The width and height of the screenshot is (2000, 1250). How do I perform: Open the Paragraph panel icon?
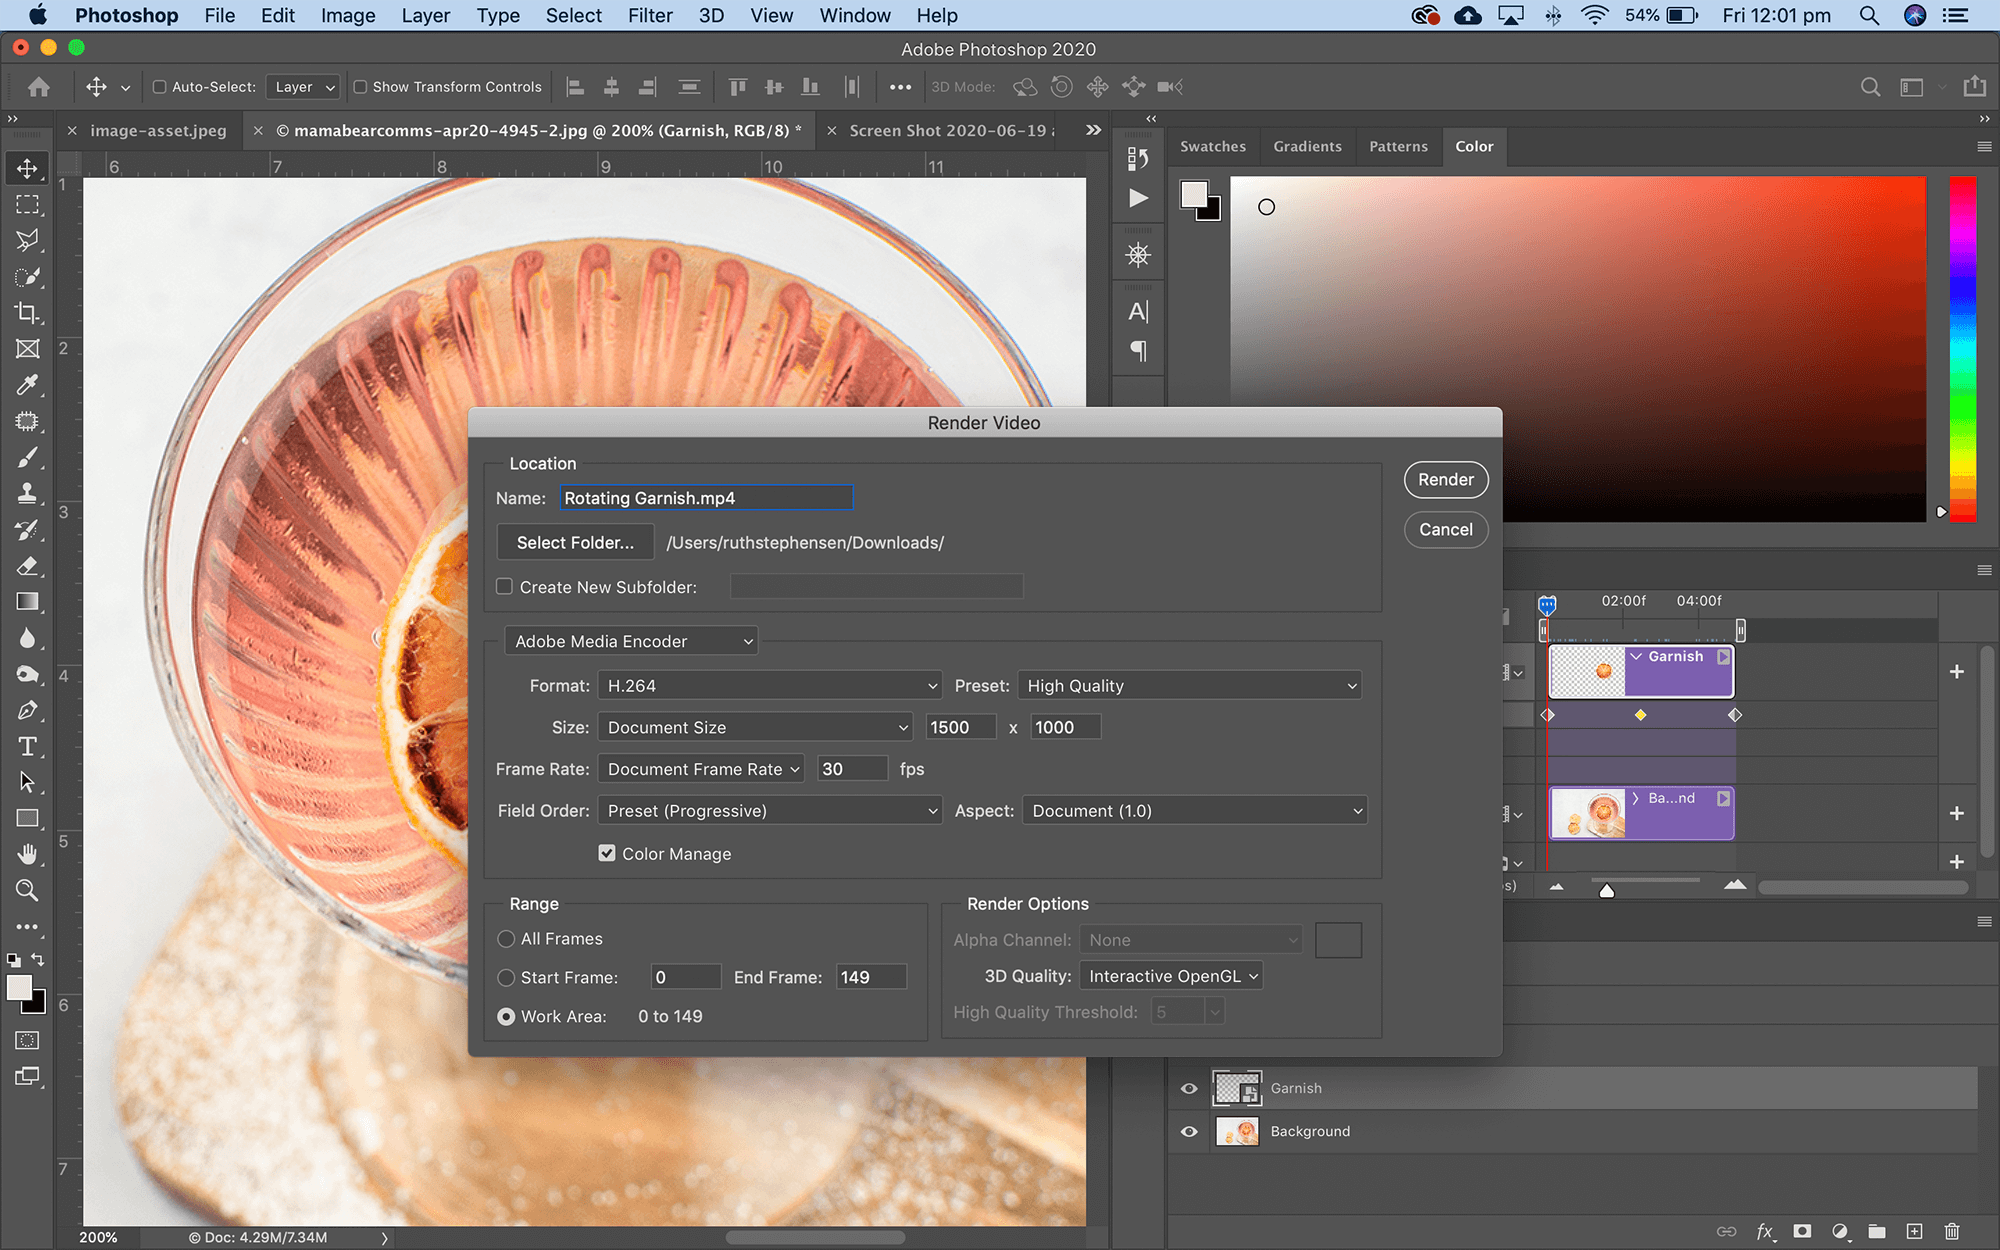[1138, 351]
